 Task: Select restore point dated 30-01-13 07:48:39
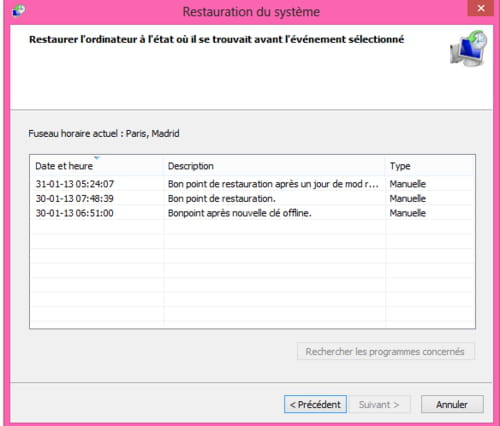75,199
